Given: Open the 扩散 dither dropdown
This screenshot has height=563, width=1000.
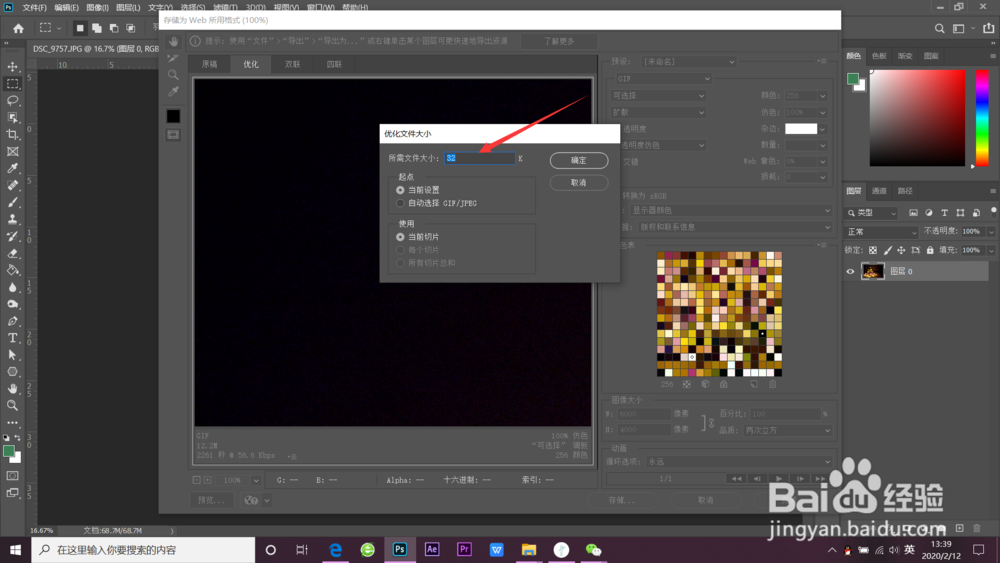Looking at the screenshot, I should (658, 112).
